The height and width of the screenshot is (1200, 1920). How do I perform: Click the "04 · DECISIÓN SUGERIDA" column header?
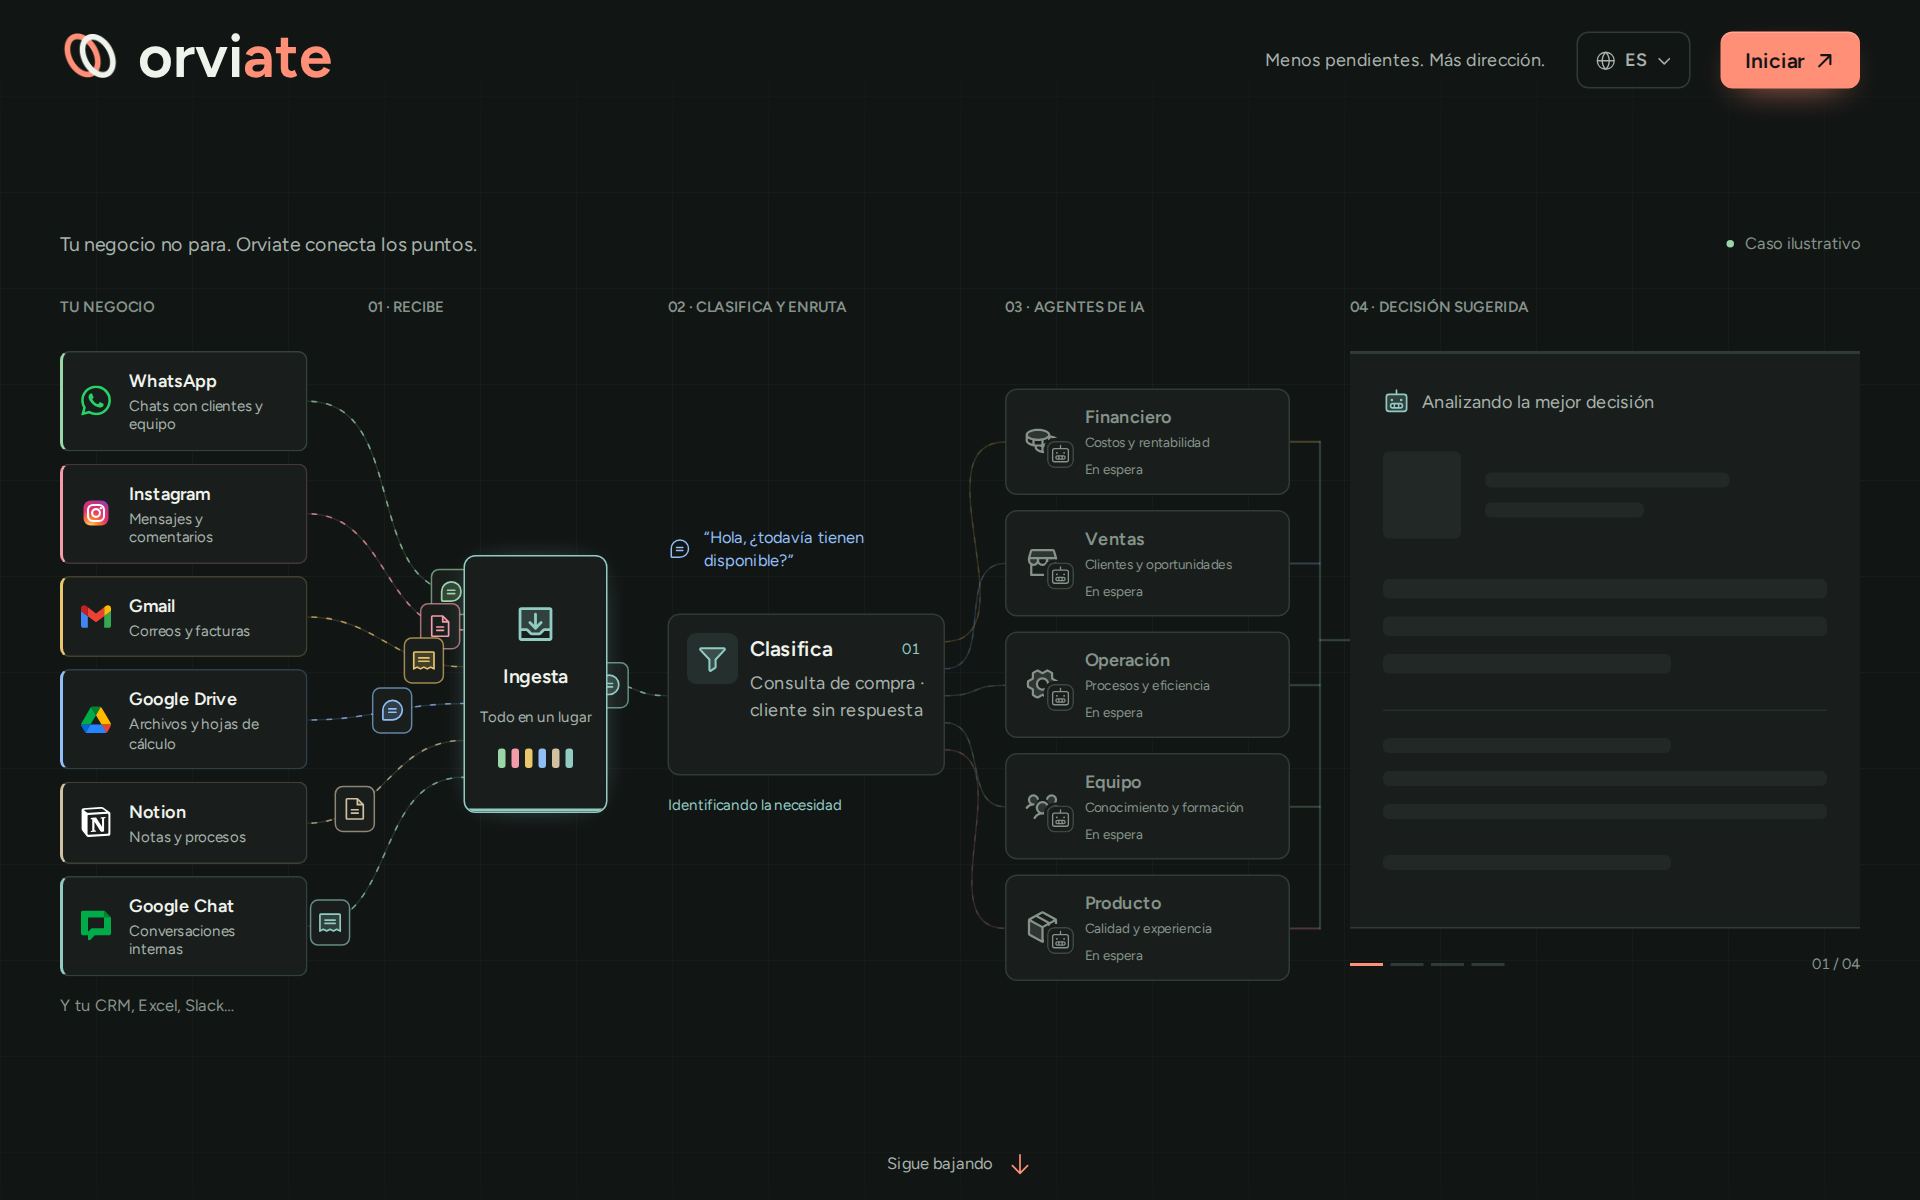(1439, 307)
